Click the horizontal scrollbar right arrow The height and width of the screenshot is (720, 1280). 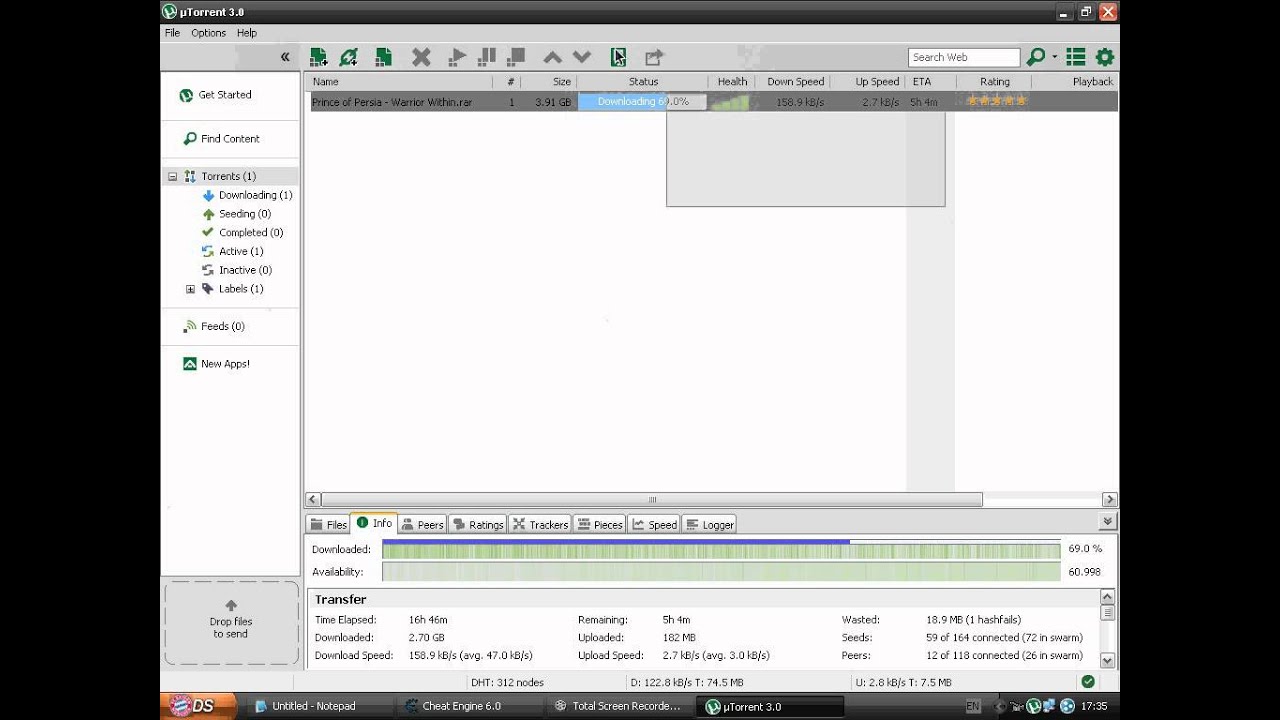tap(1109, 499)
